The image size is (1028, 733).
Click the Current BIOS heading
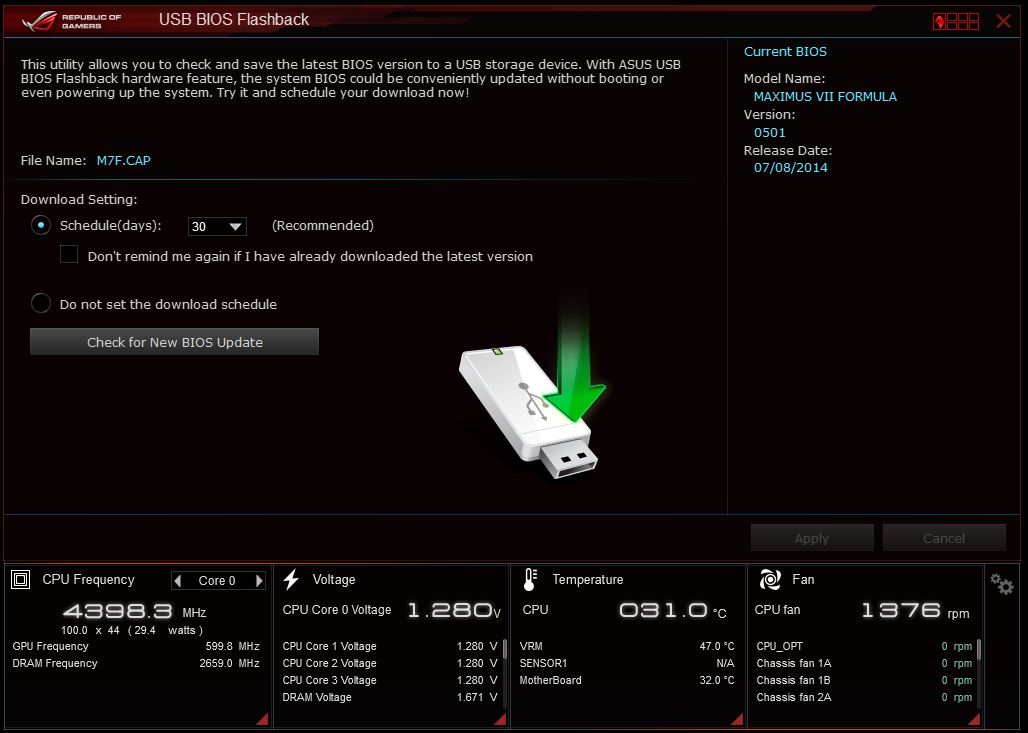785,51
